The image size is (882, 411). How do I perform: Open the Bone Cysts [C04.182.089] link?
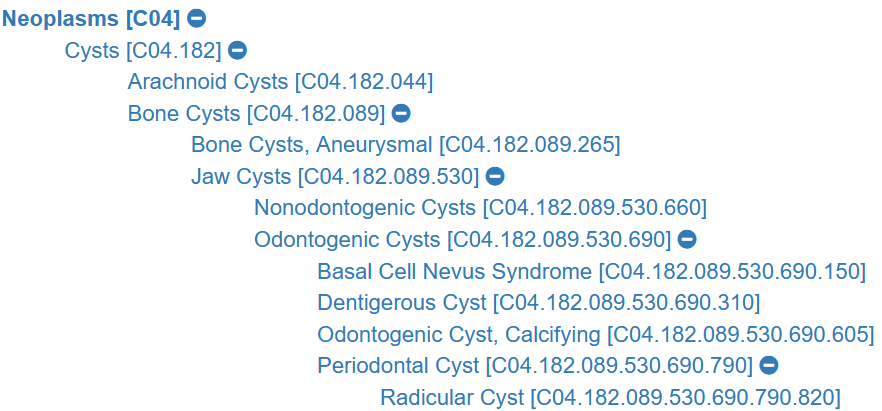(256, 113)
